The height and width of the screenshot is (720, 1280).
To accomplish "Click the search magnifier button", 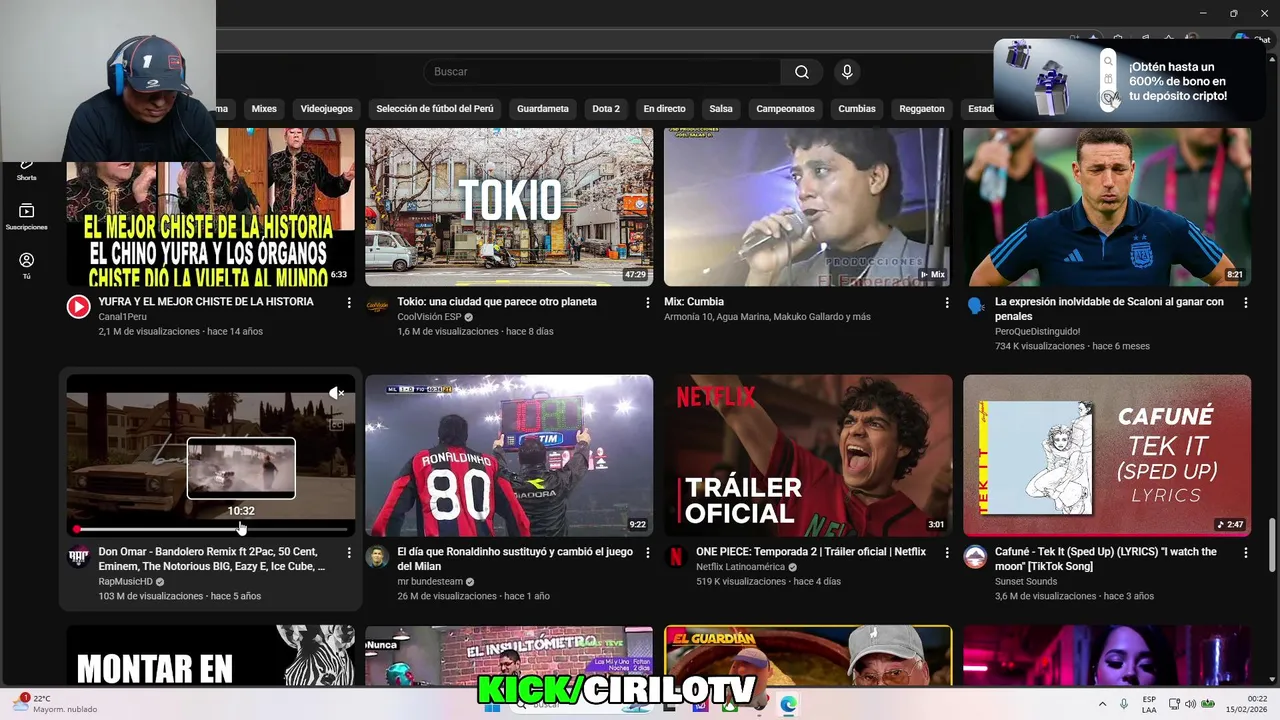I will pos(801,72).
